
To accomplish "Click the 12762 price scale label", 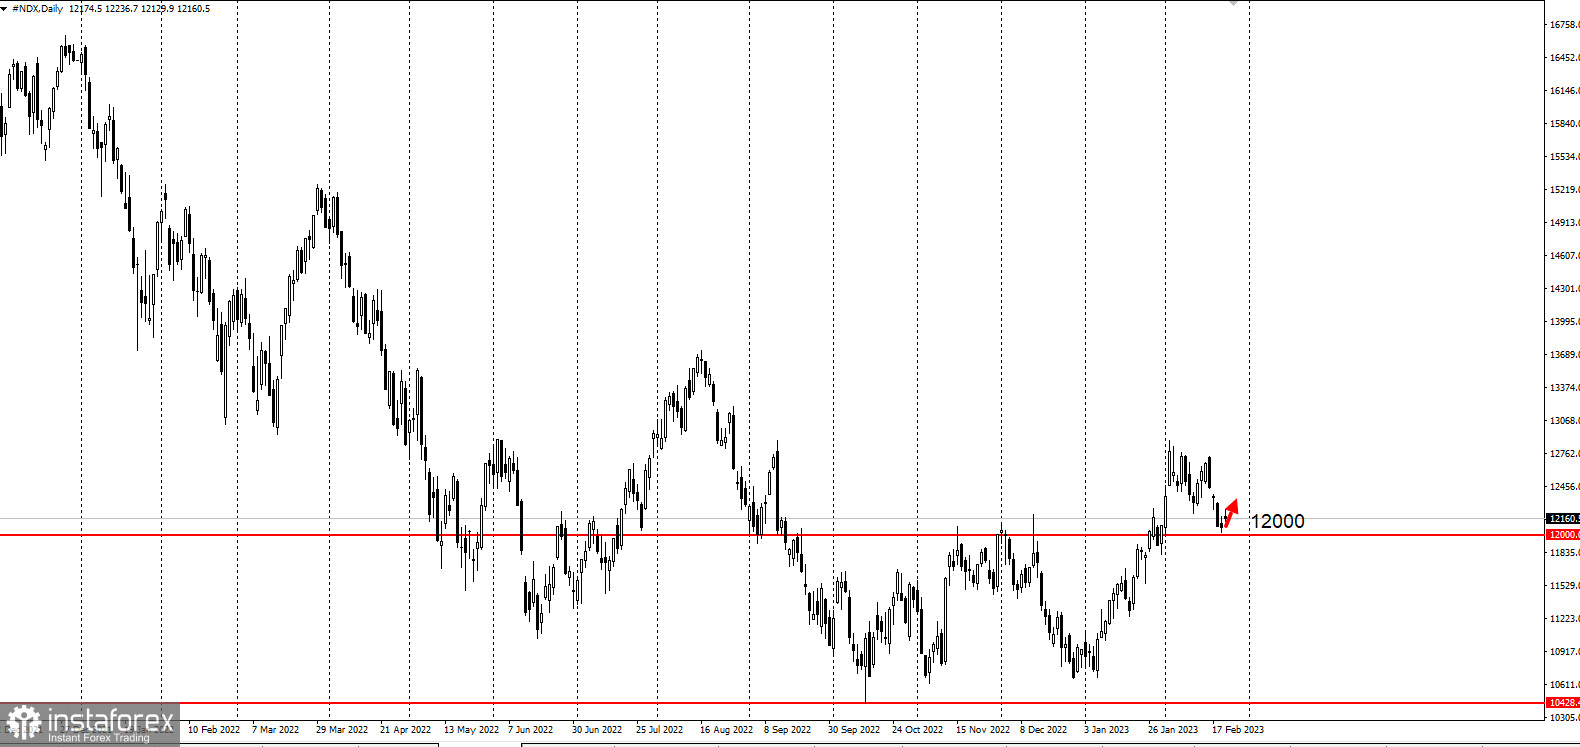I will click(1565, 454).
